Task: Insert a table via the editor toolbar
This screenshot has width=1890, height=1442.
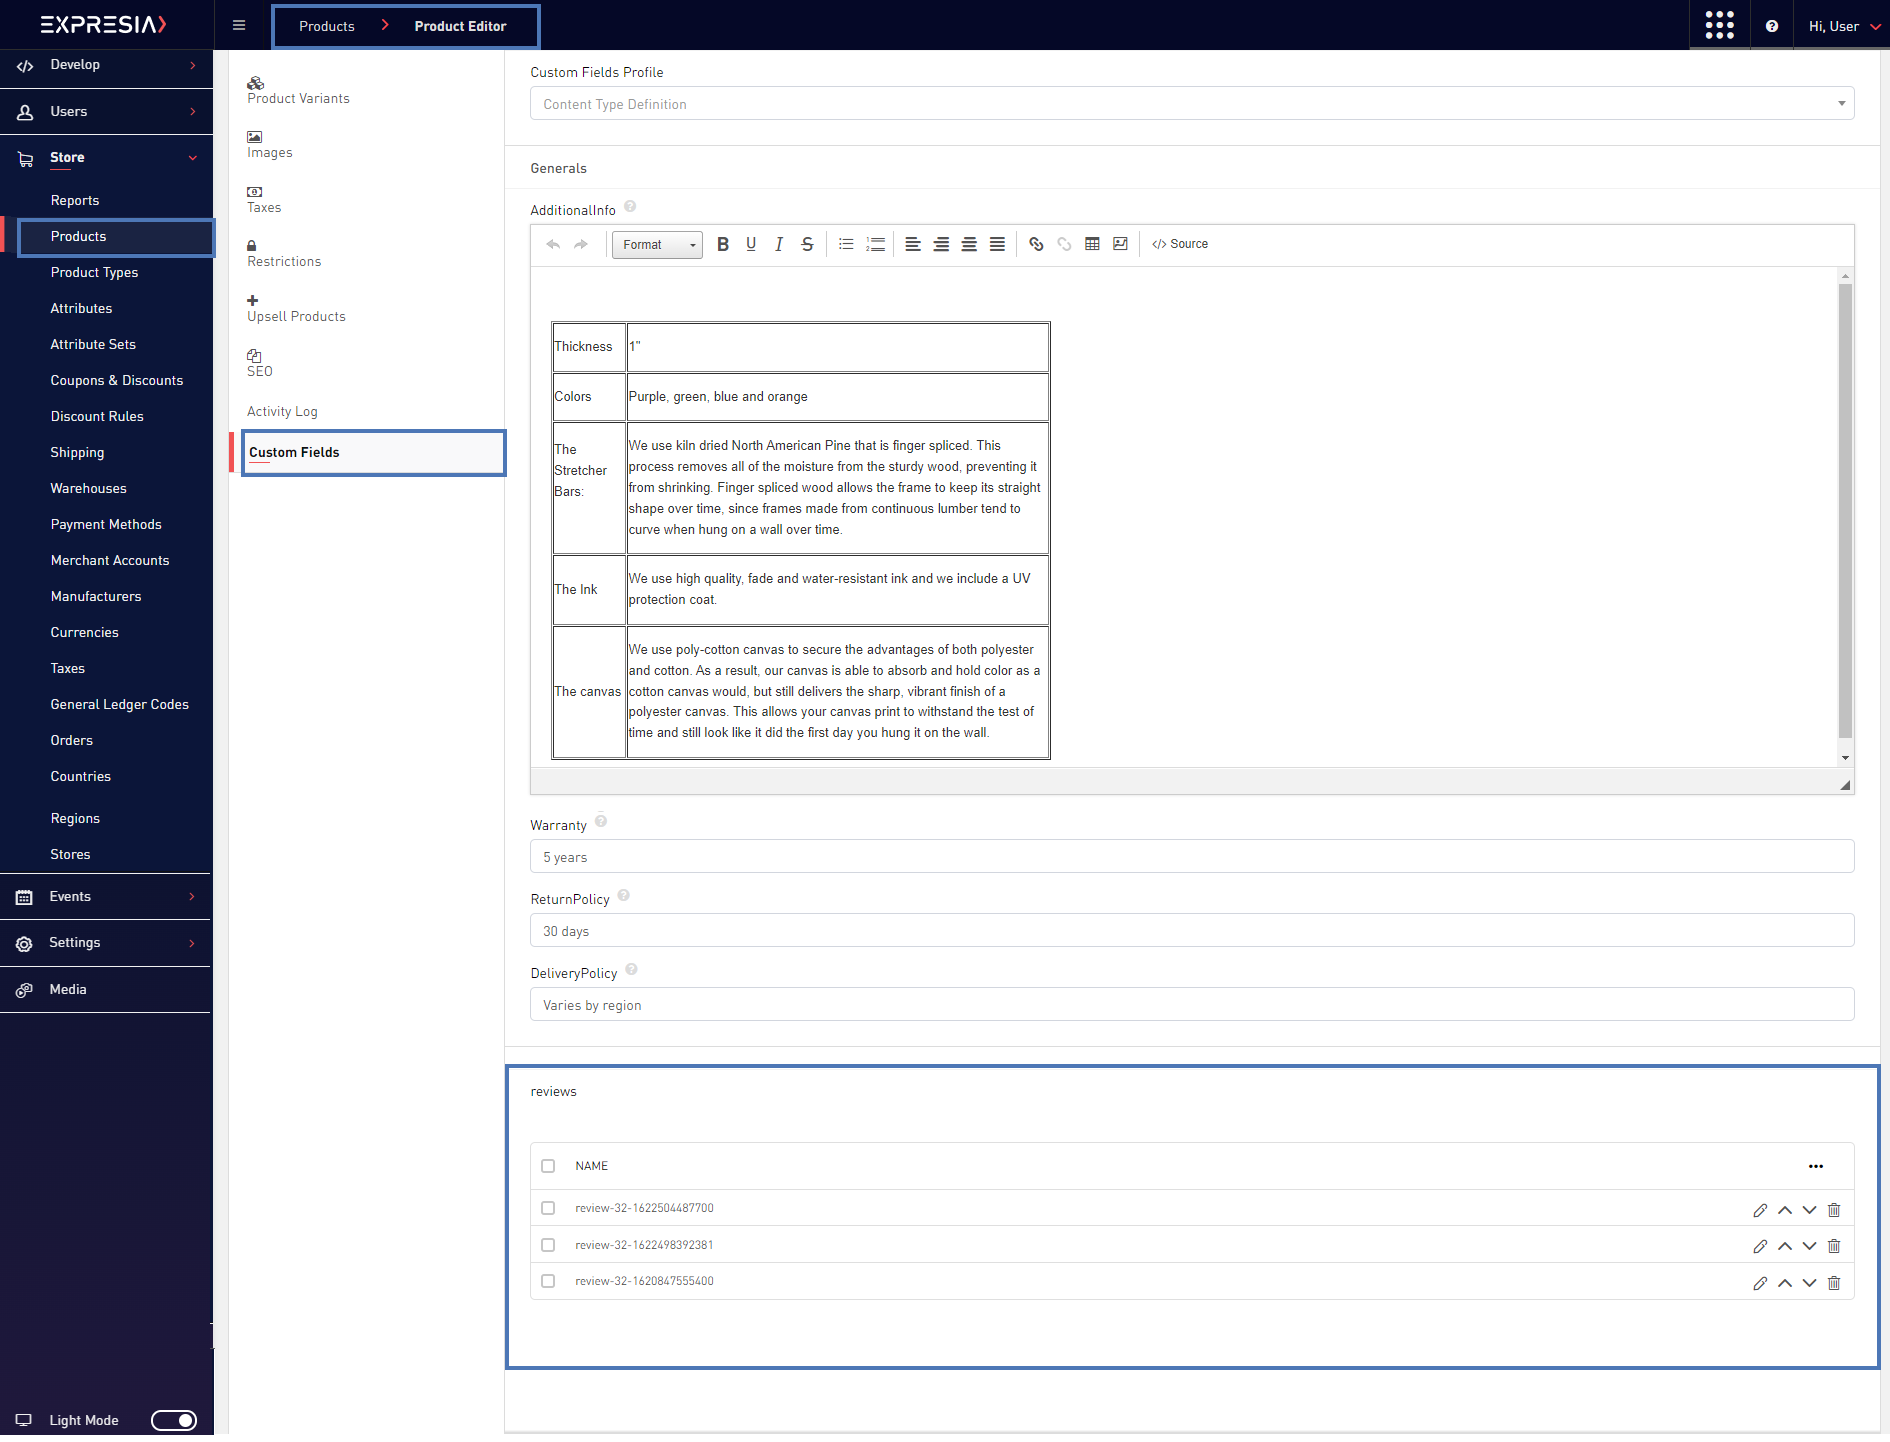Action: [x=1092, y=244]
